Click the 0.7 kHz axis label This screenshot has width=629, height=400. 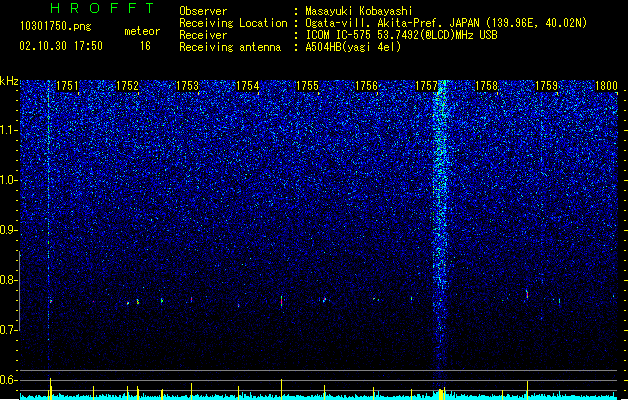click(x=8, y=330)
